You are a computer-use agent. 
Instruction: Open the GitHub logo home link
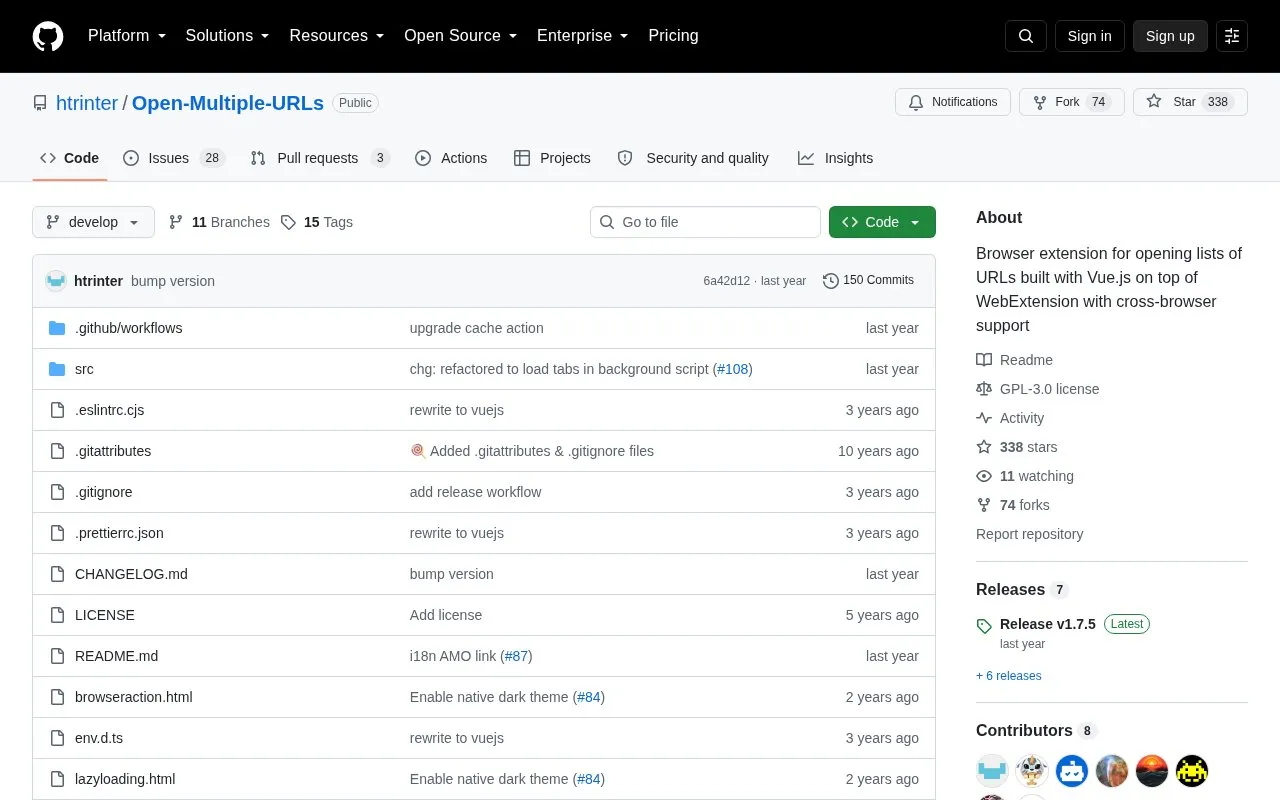(48, 36)
